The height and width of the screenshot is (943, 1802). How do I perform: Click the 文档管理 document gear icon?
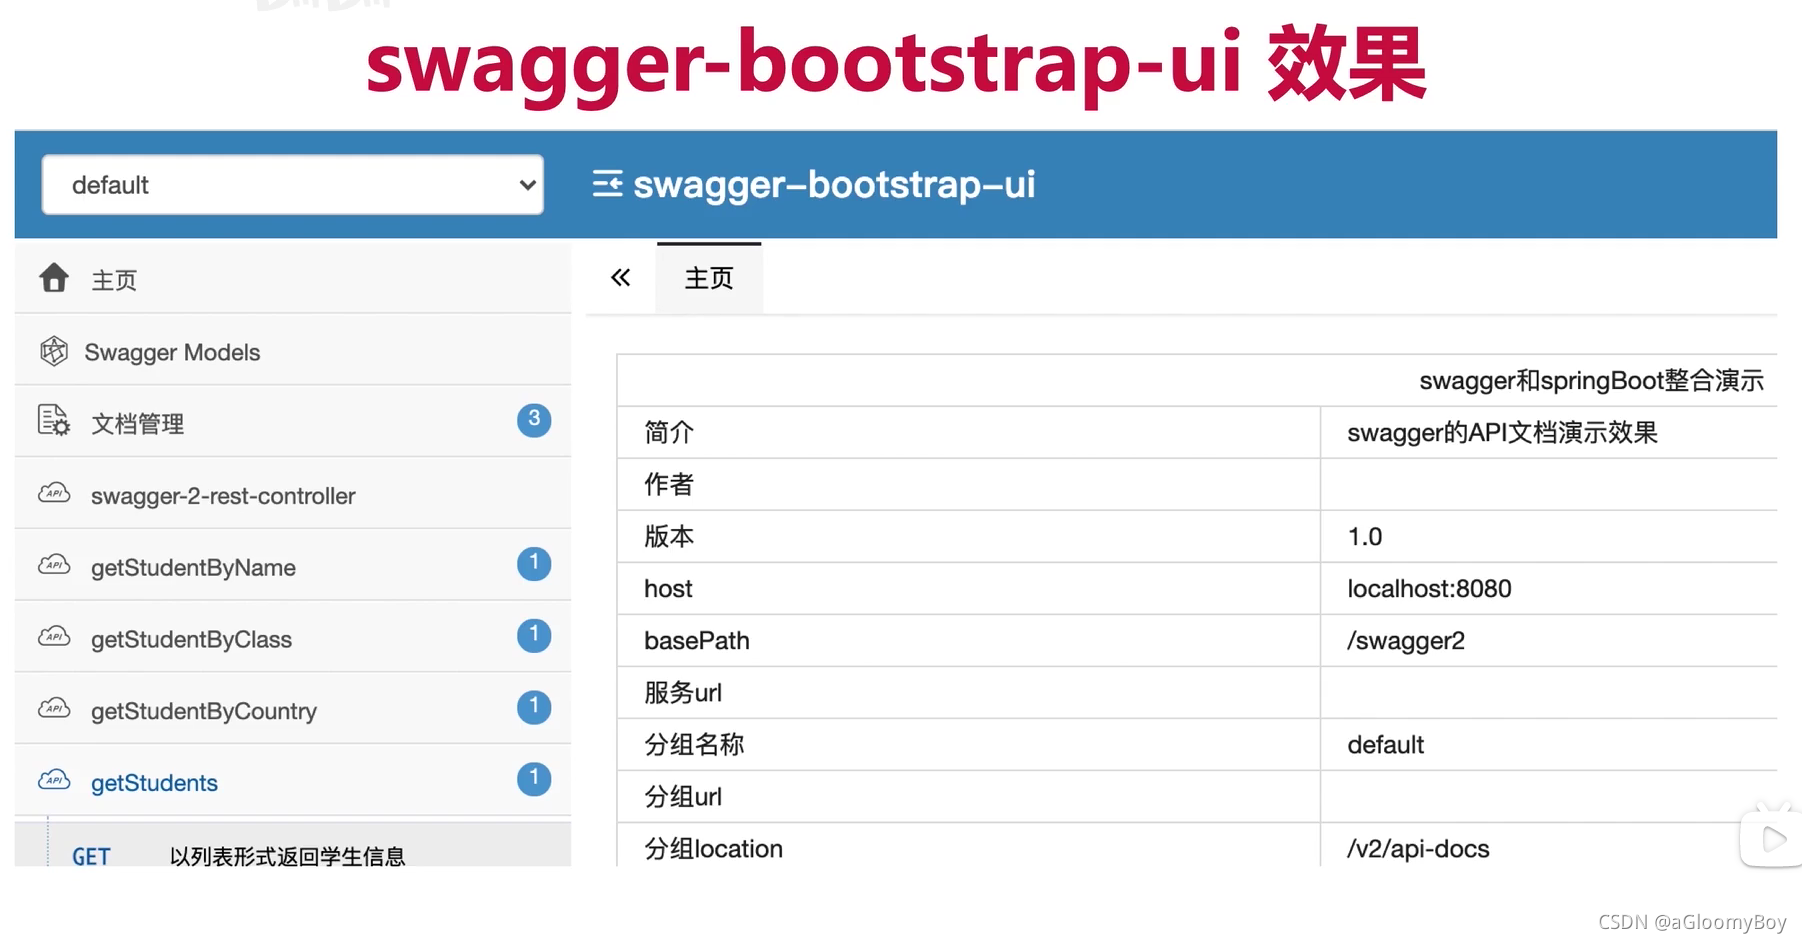(x=54, y=421)
